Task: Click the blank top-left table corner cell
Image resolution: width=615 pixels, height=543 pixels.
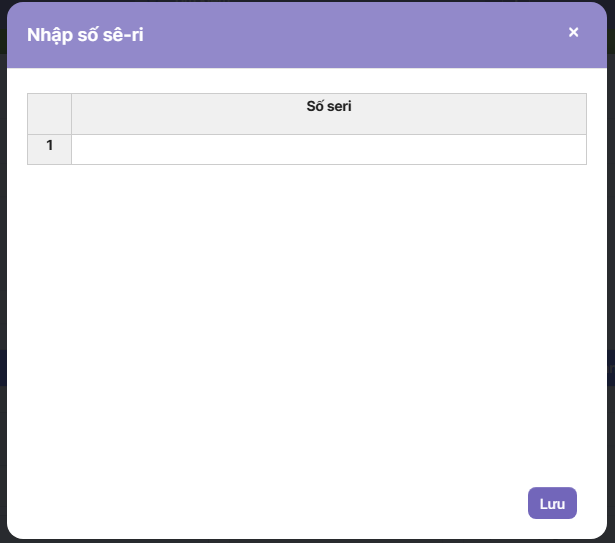Action: pos(49,113)
